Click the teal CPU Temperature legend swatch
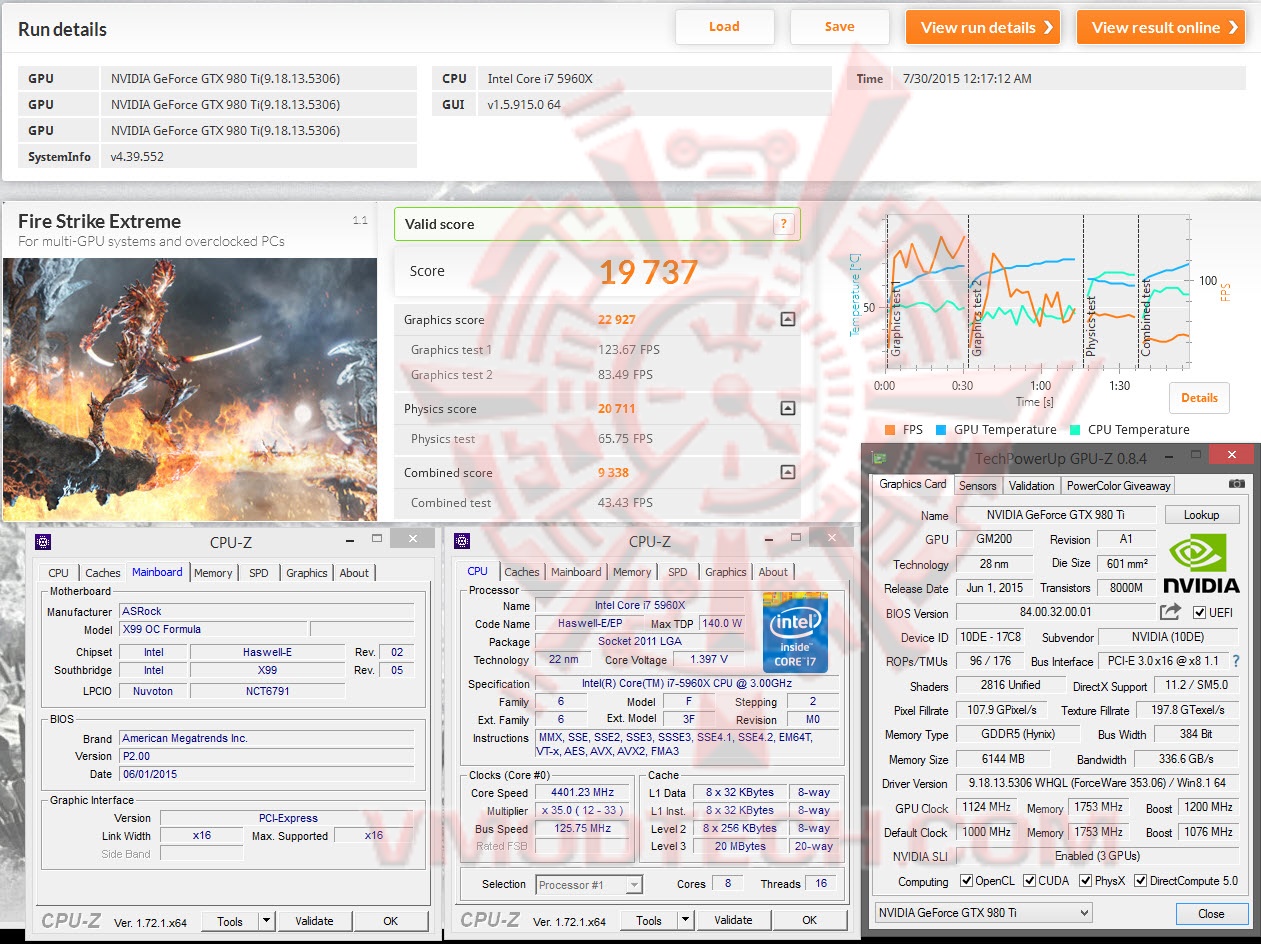 tap(1075, 430)
